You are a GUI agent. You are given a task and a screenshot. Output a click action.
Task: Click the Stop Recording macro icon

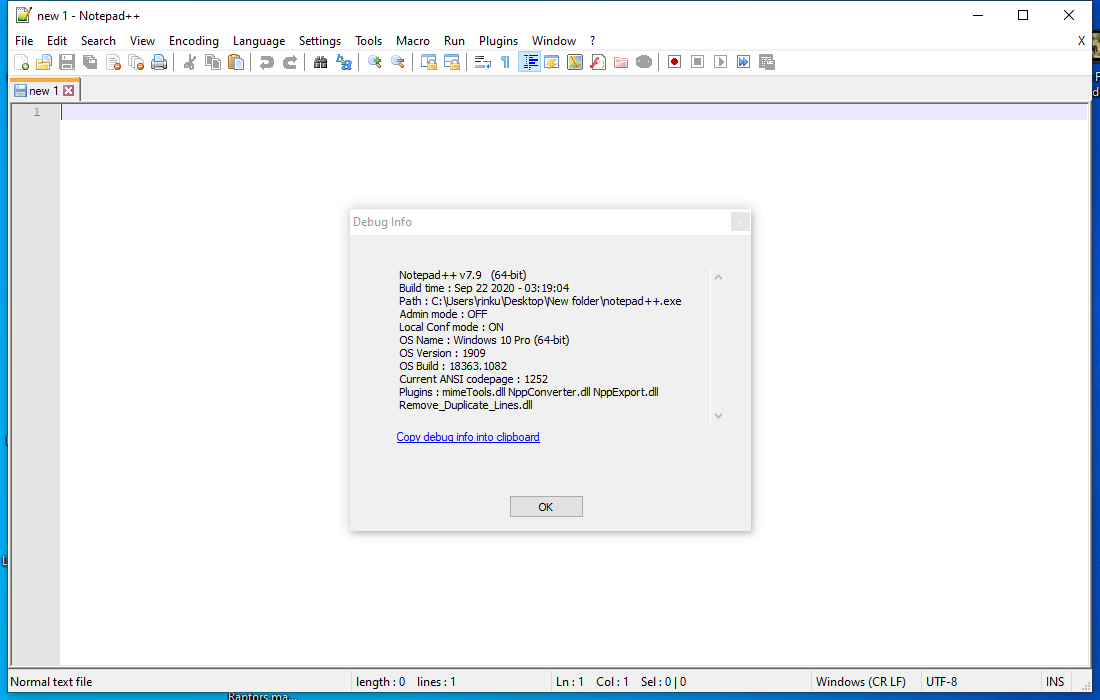(x=697, y=62)
